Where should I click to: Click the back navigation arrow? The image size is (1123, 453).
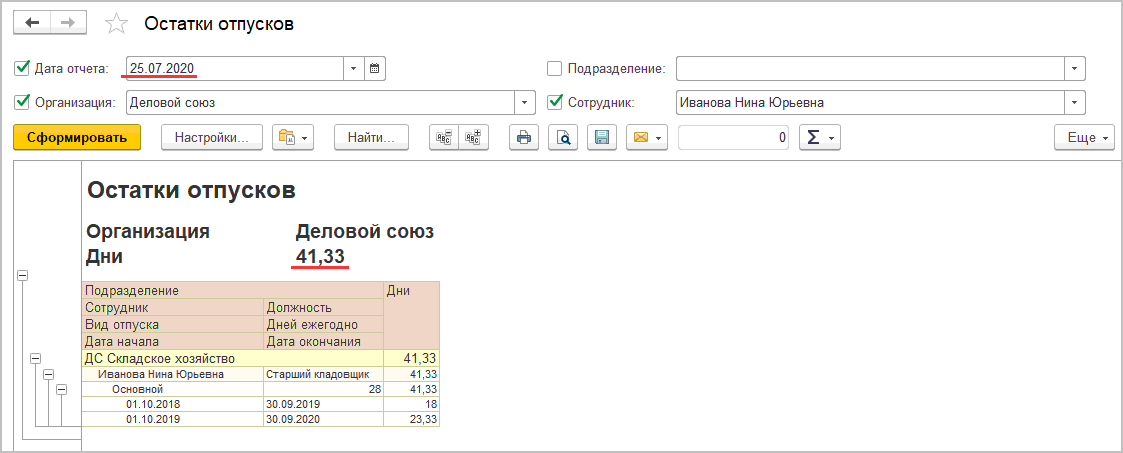tap(31, 23)
